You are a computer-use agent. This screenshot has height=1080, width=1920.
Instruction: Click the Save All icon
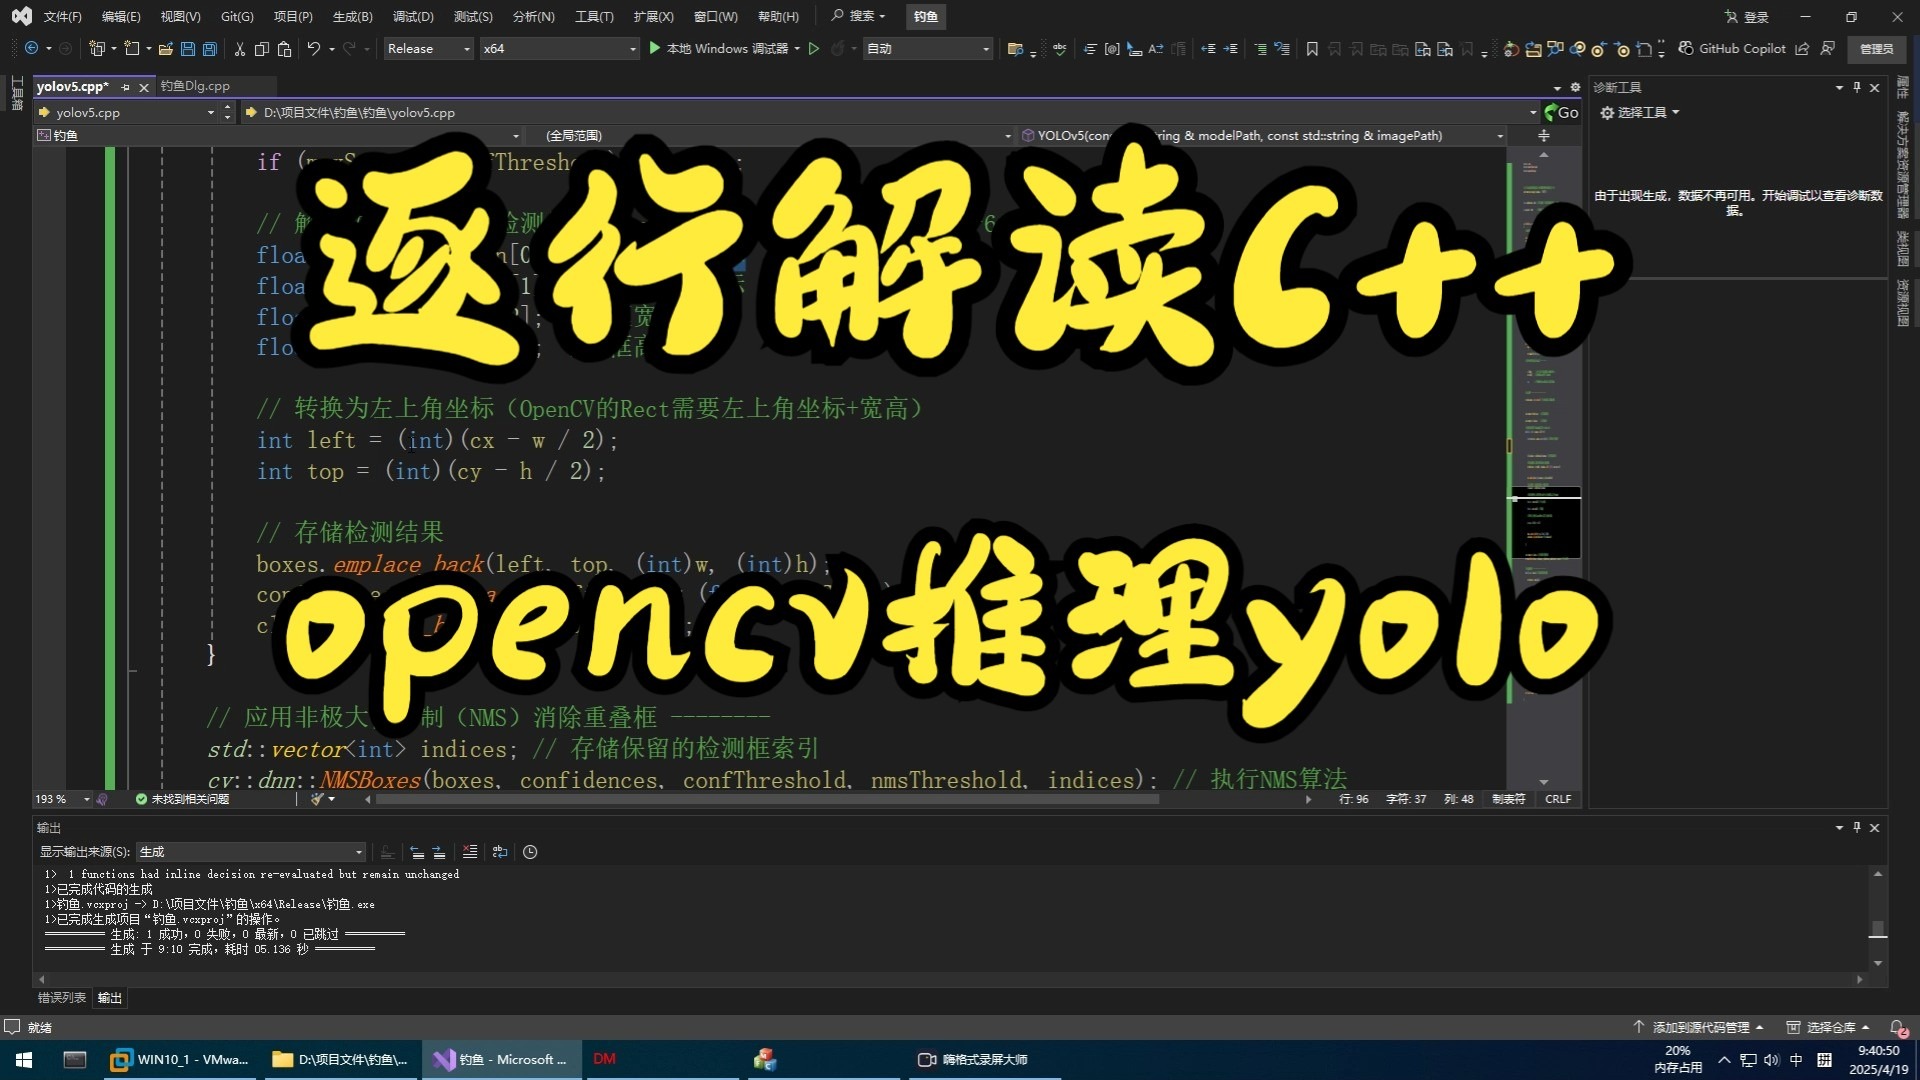[210, 48]
